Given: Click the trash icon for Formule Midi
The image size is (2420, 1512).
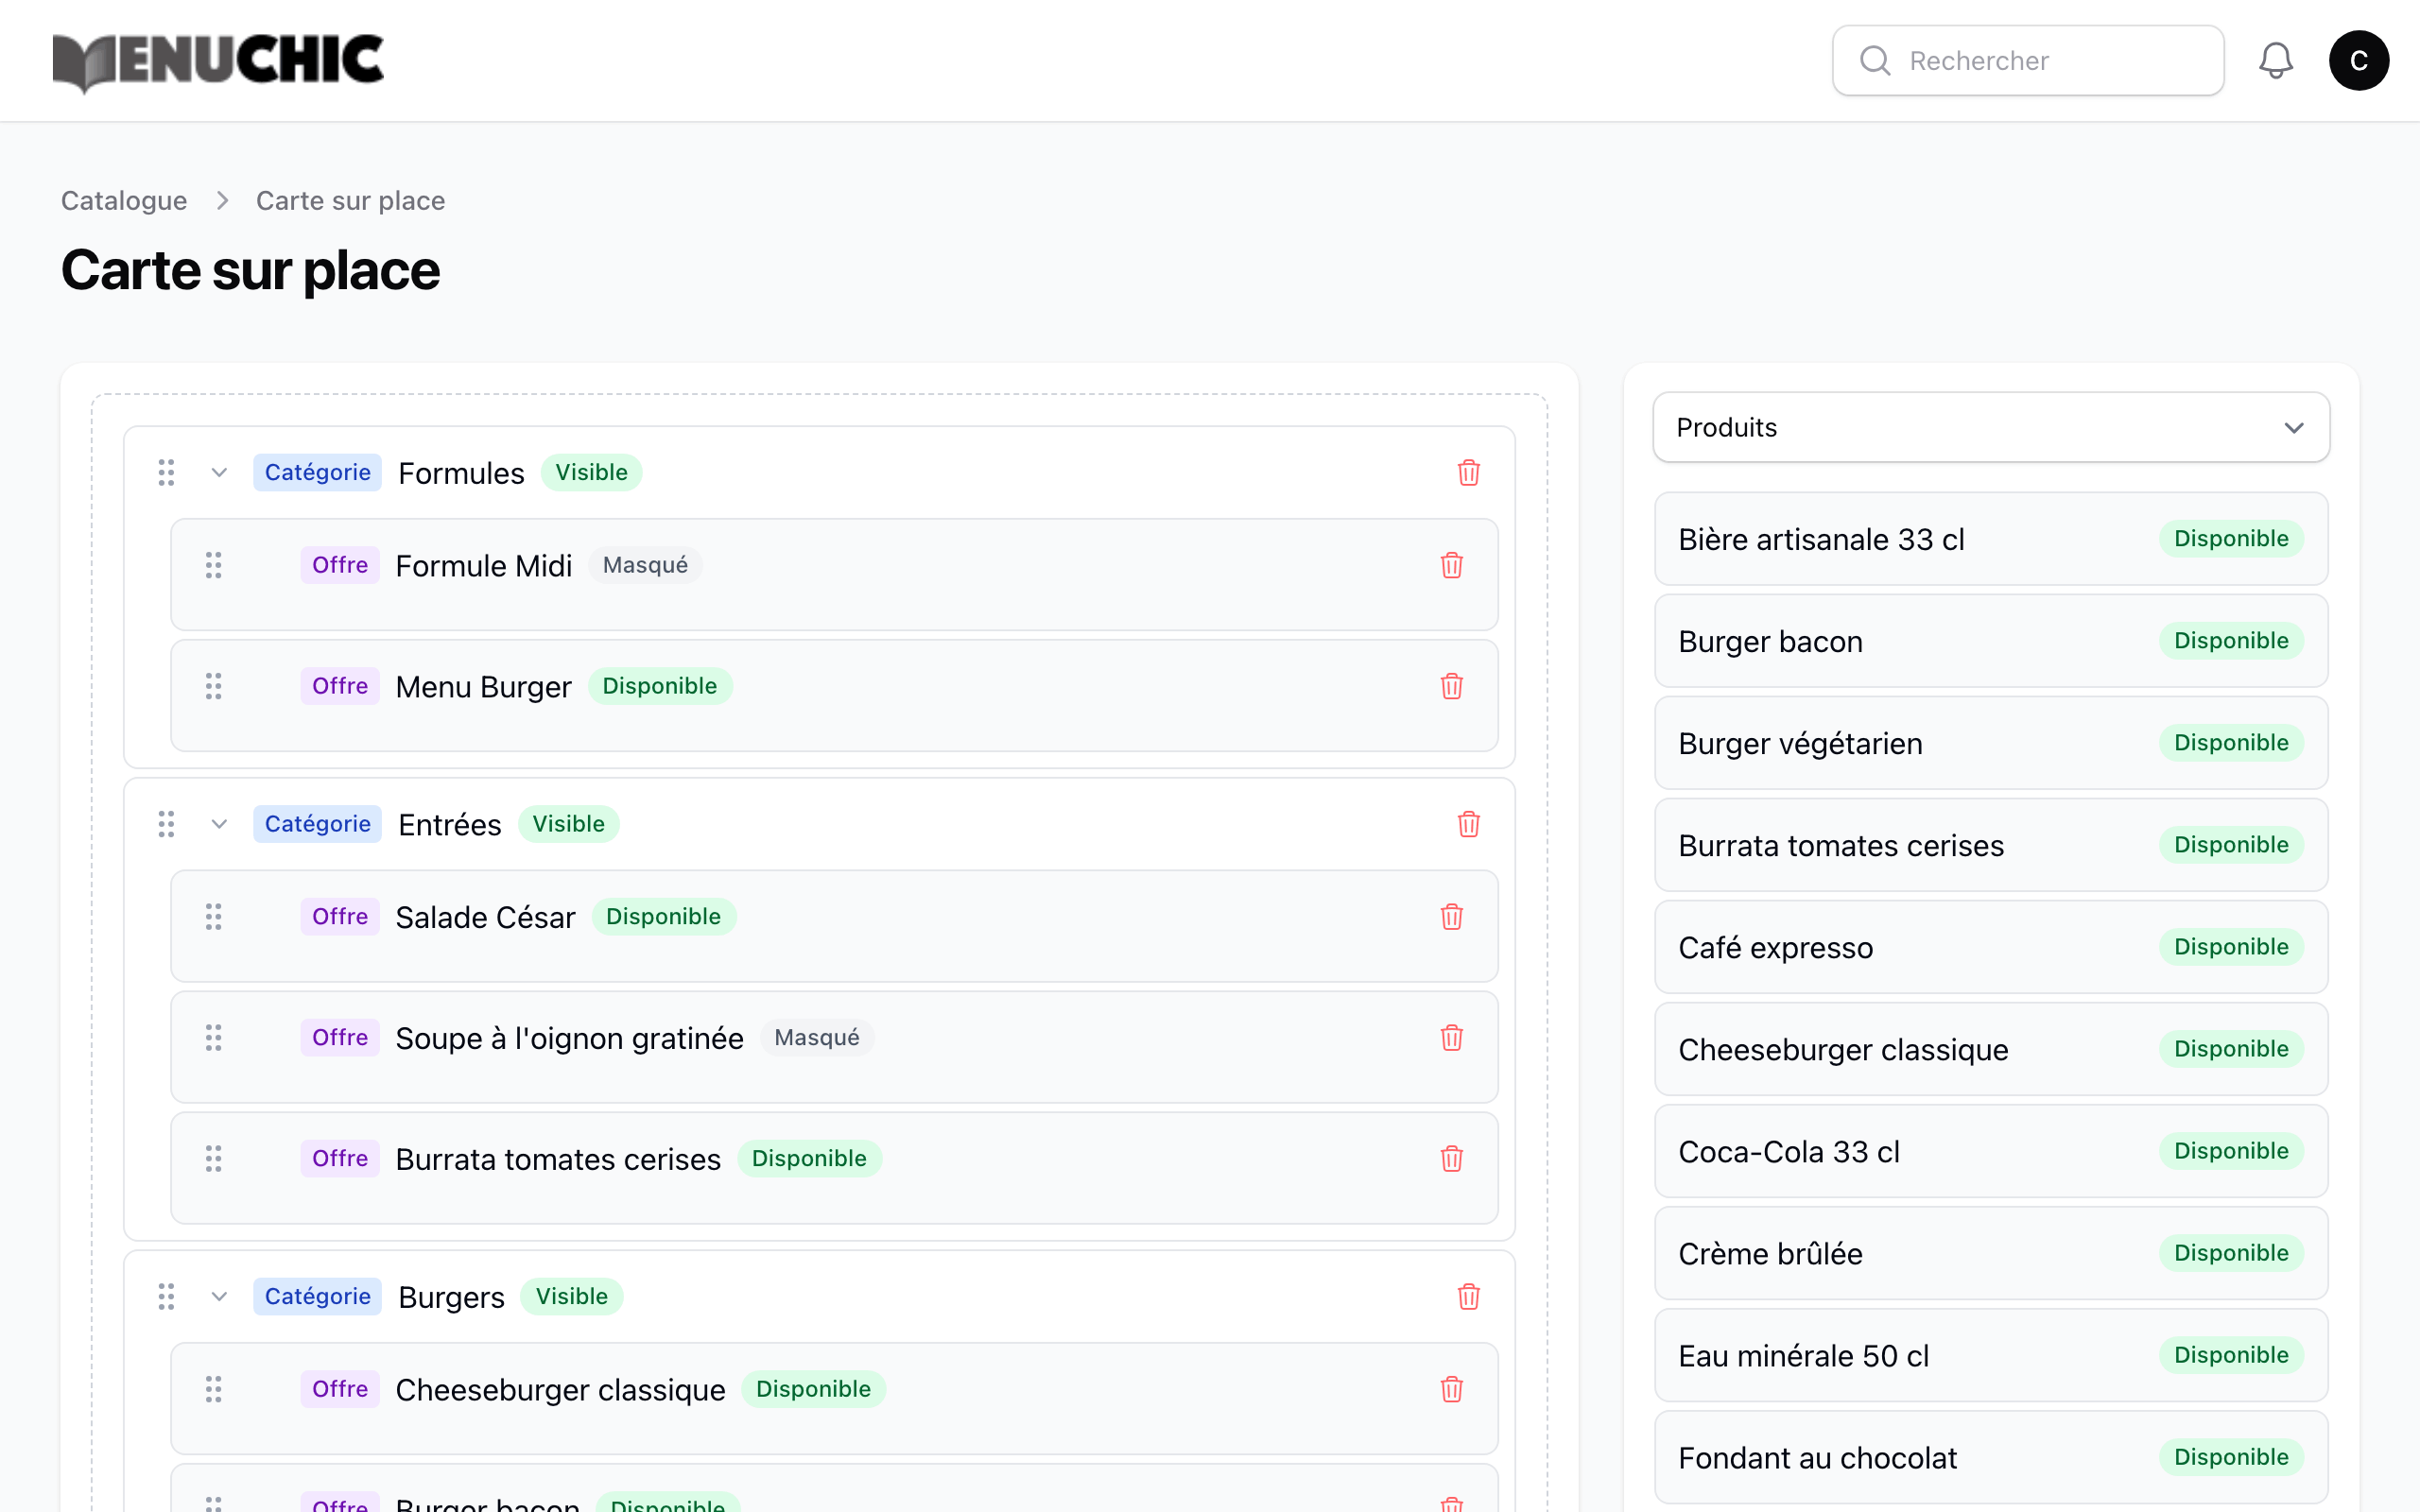Looking at the screenshot, I should 1452,565.
